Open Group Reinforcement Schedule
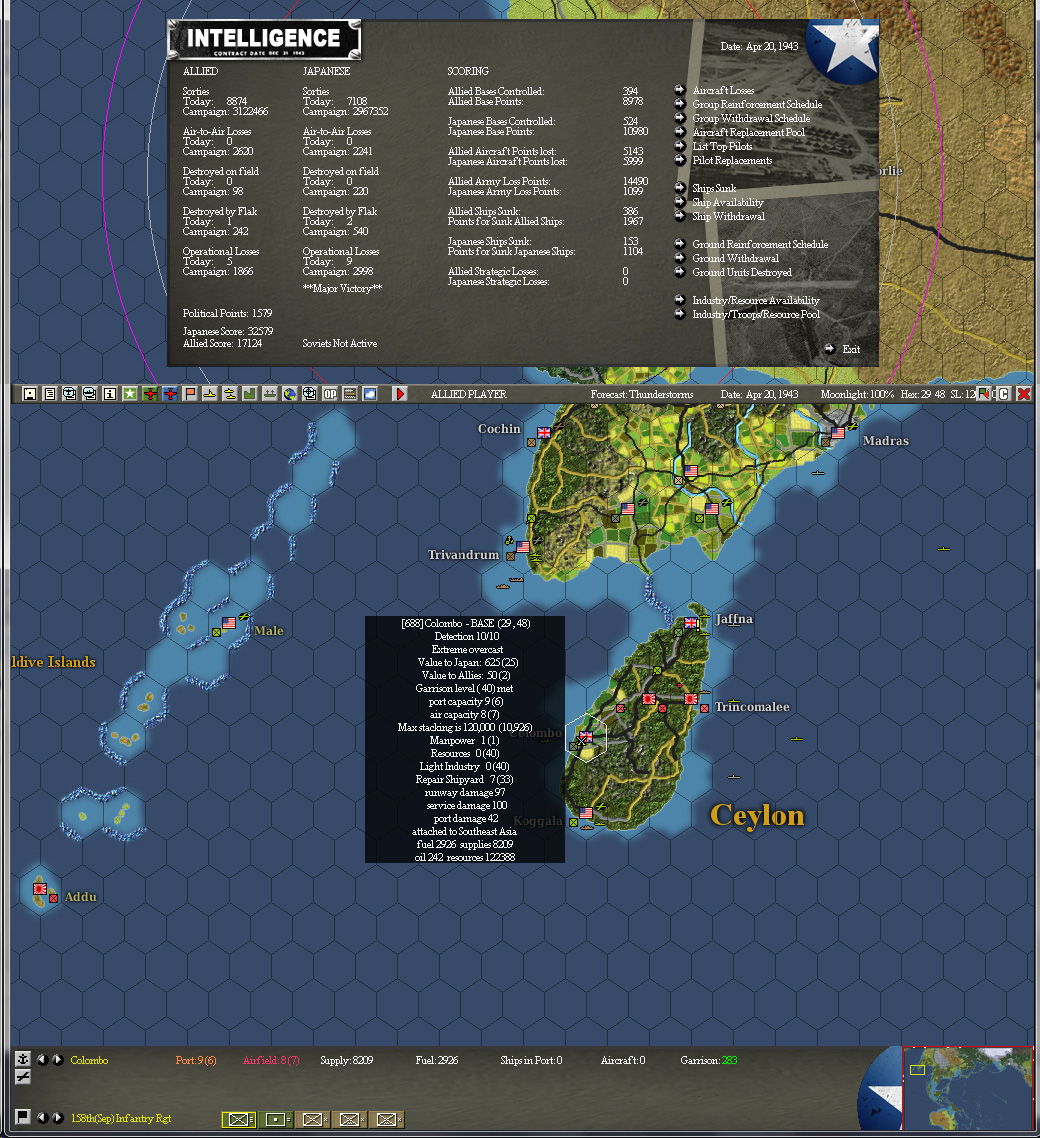 pyautogui.click(x=757, y=104)
